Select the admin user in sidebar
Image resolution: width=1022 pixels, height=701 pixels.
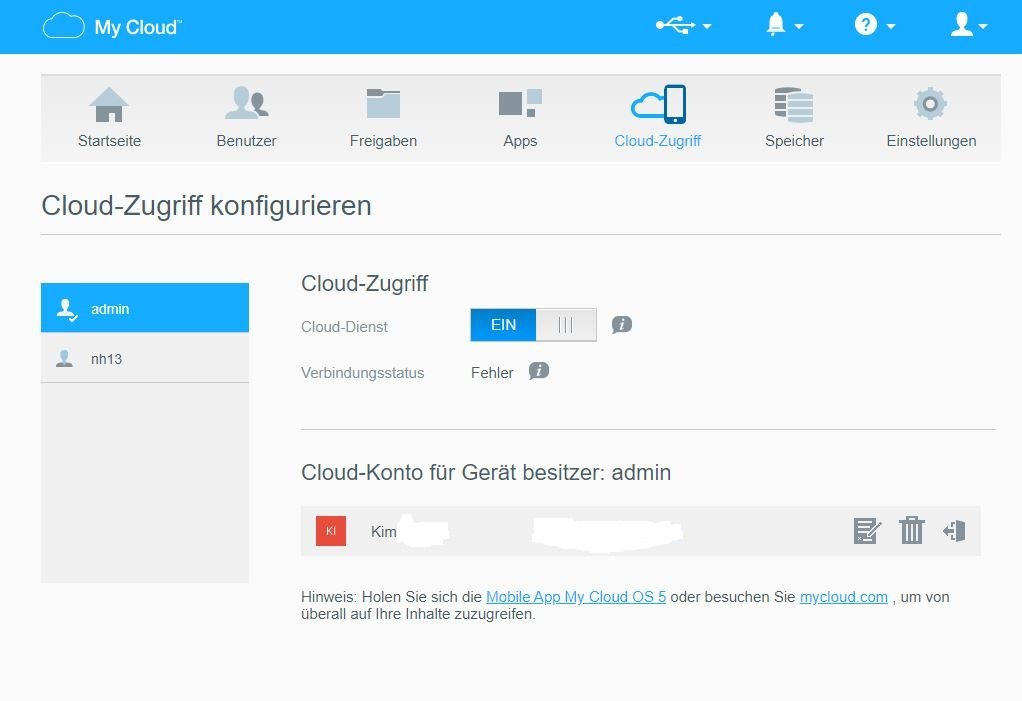(x=145, y=308)
